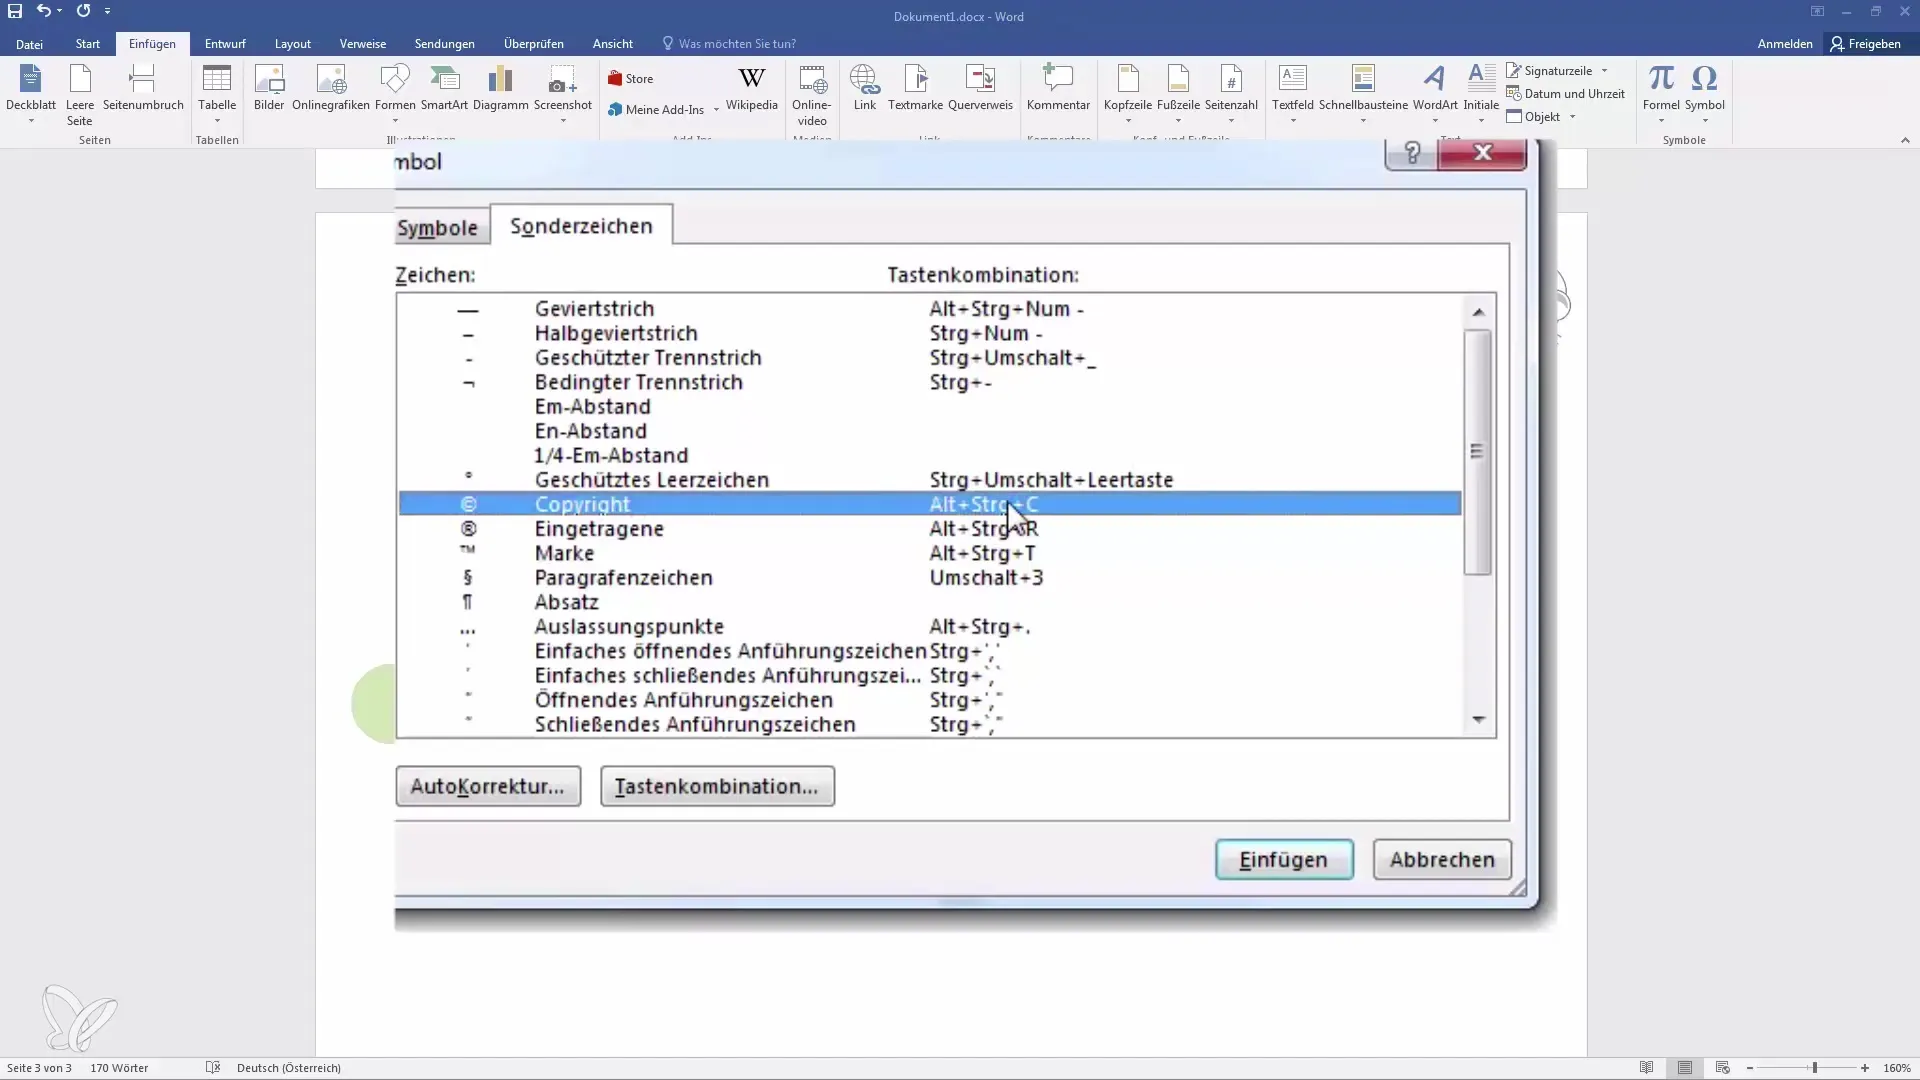Select the Auslassungspunkte row
Viewport: 1920px width, 1080px height.
(x=930, y=627)
